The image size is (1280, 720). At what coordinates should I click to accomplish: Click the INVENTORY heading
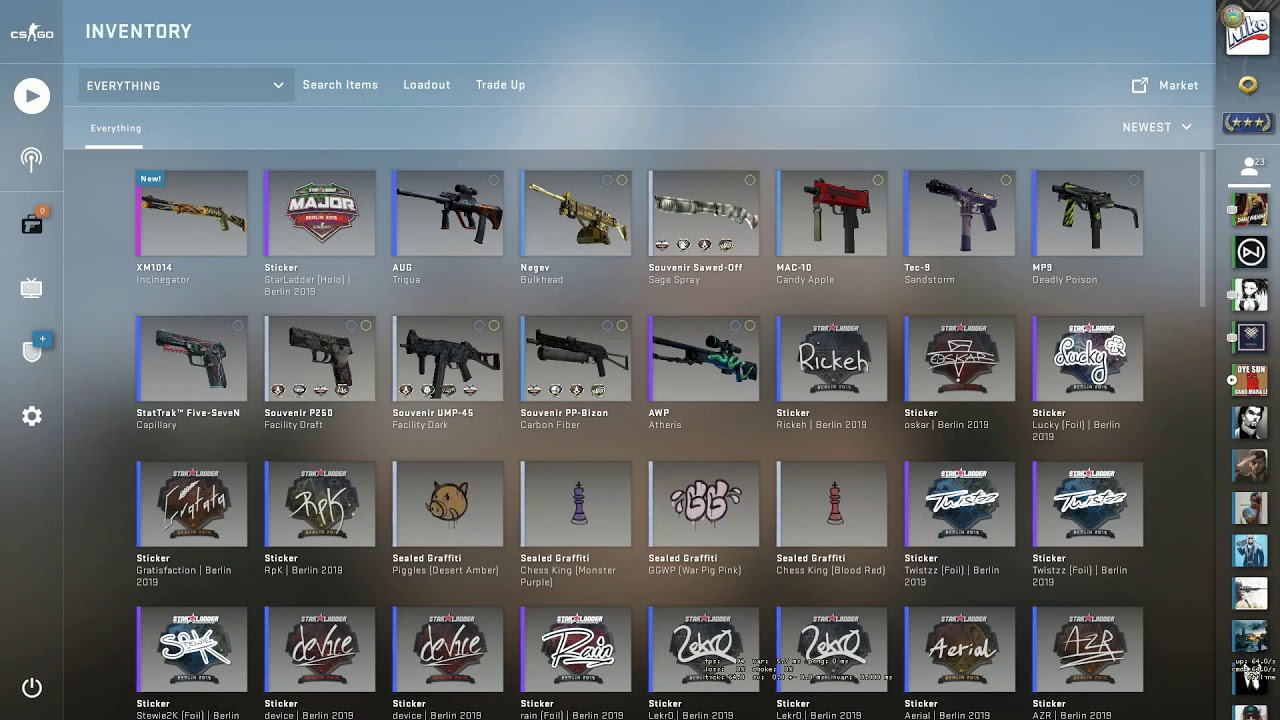(x=138, y=32)
